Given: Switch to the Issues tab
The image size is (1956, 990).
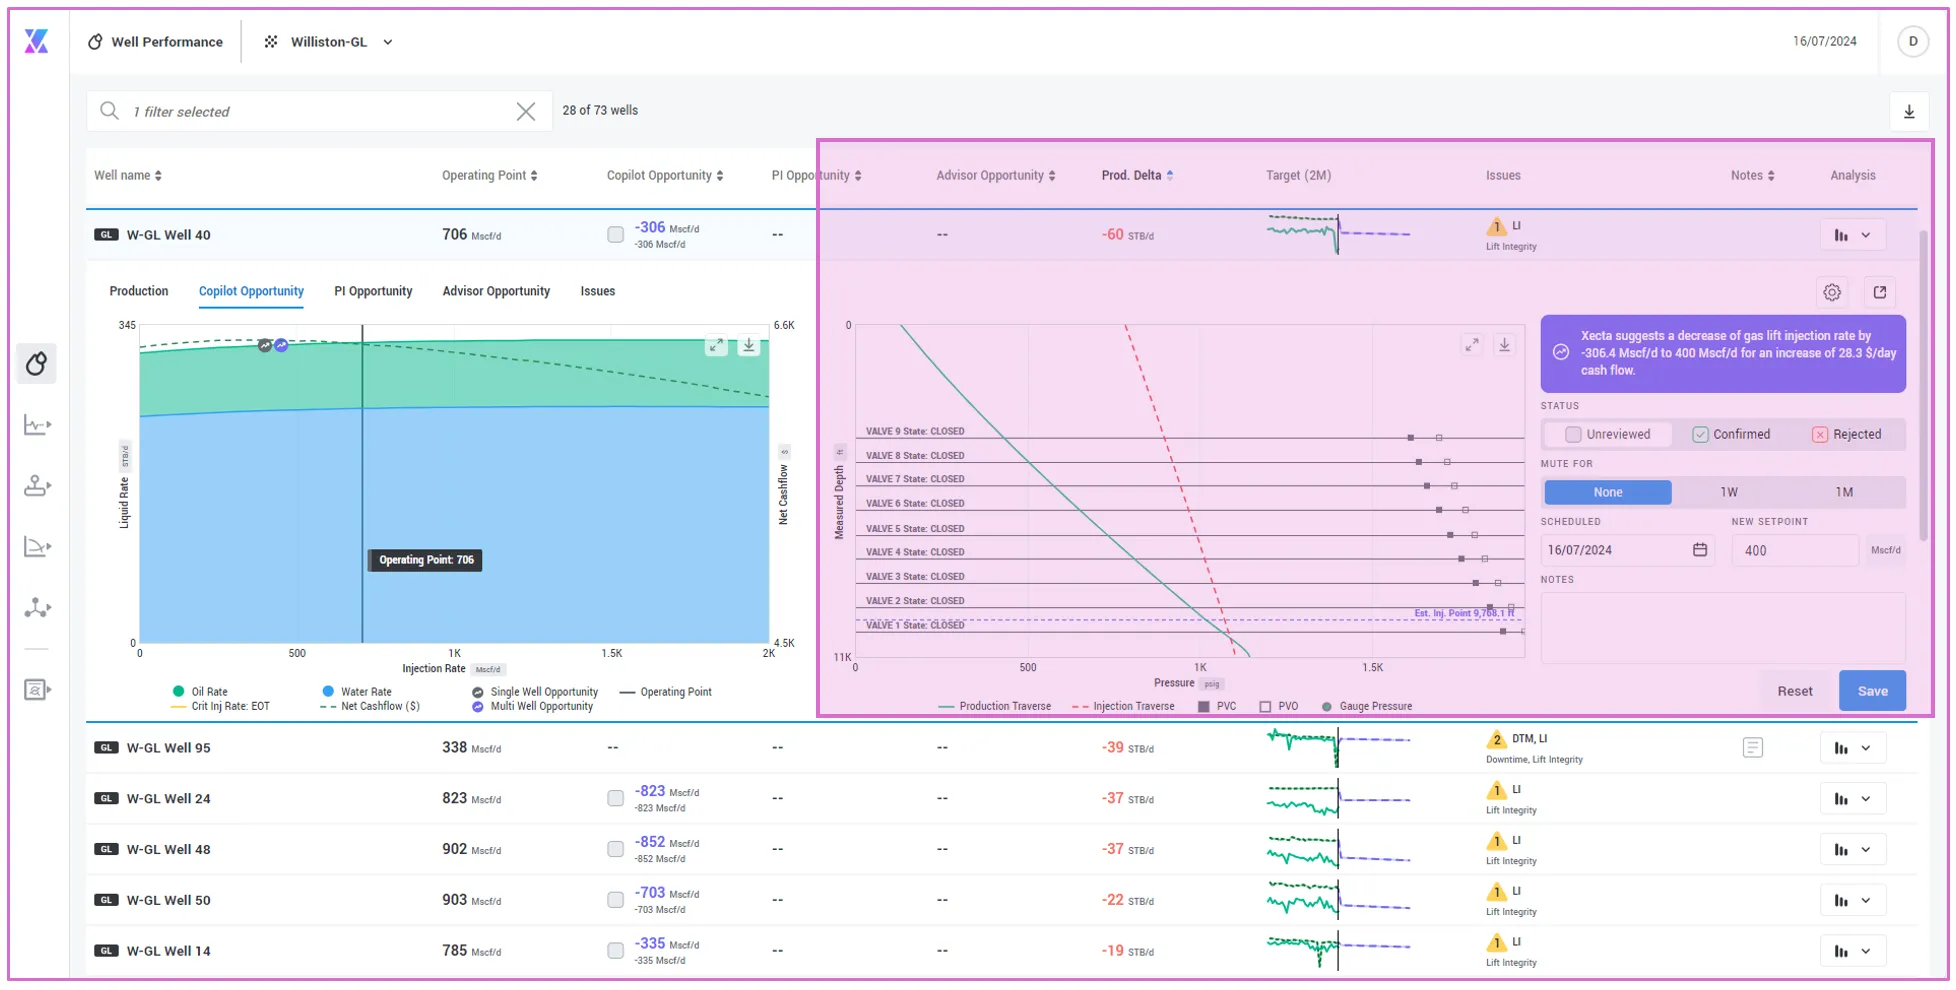Looking at the screenshot, I should 598,291.
